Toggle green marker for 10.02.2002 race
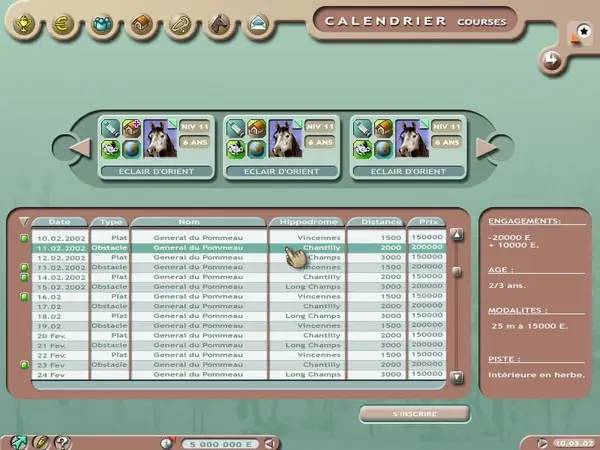The image size is (600, 450). [24, 238]
